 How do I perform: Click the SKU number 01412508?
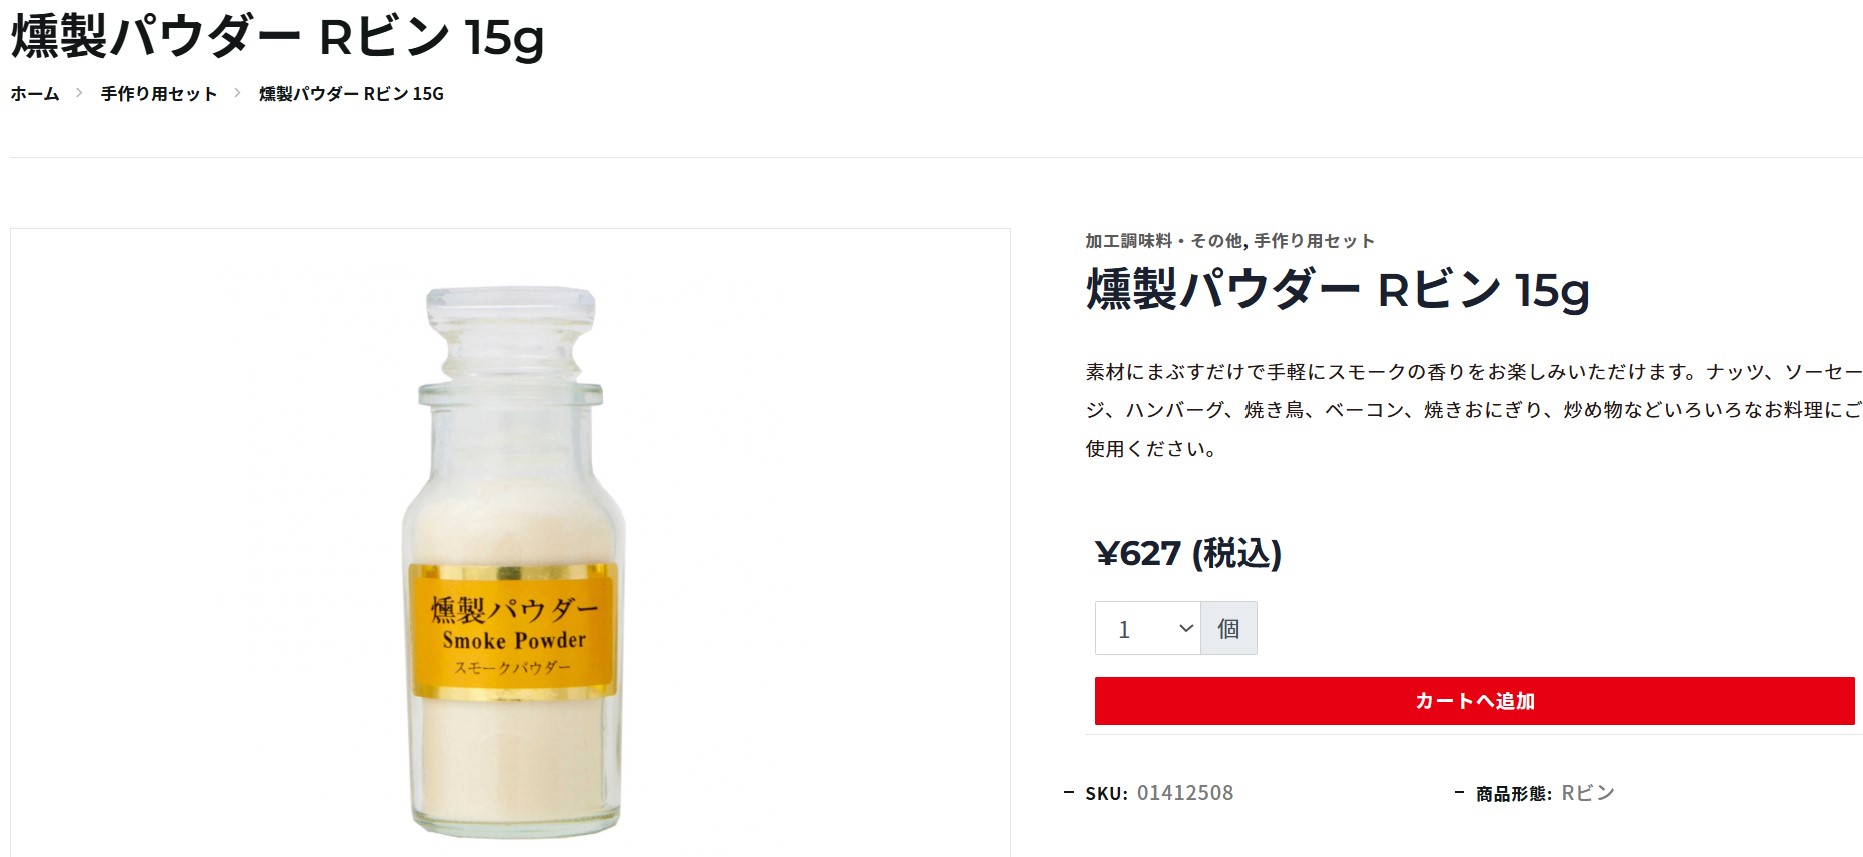pos(1185,793)
